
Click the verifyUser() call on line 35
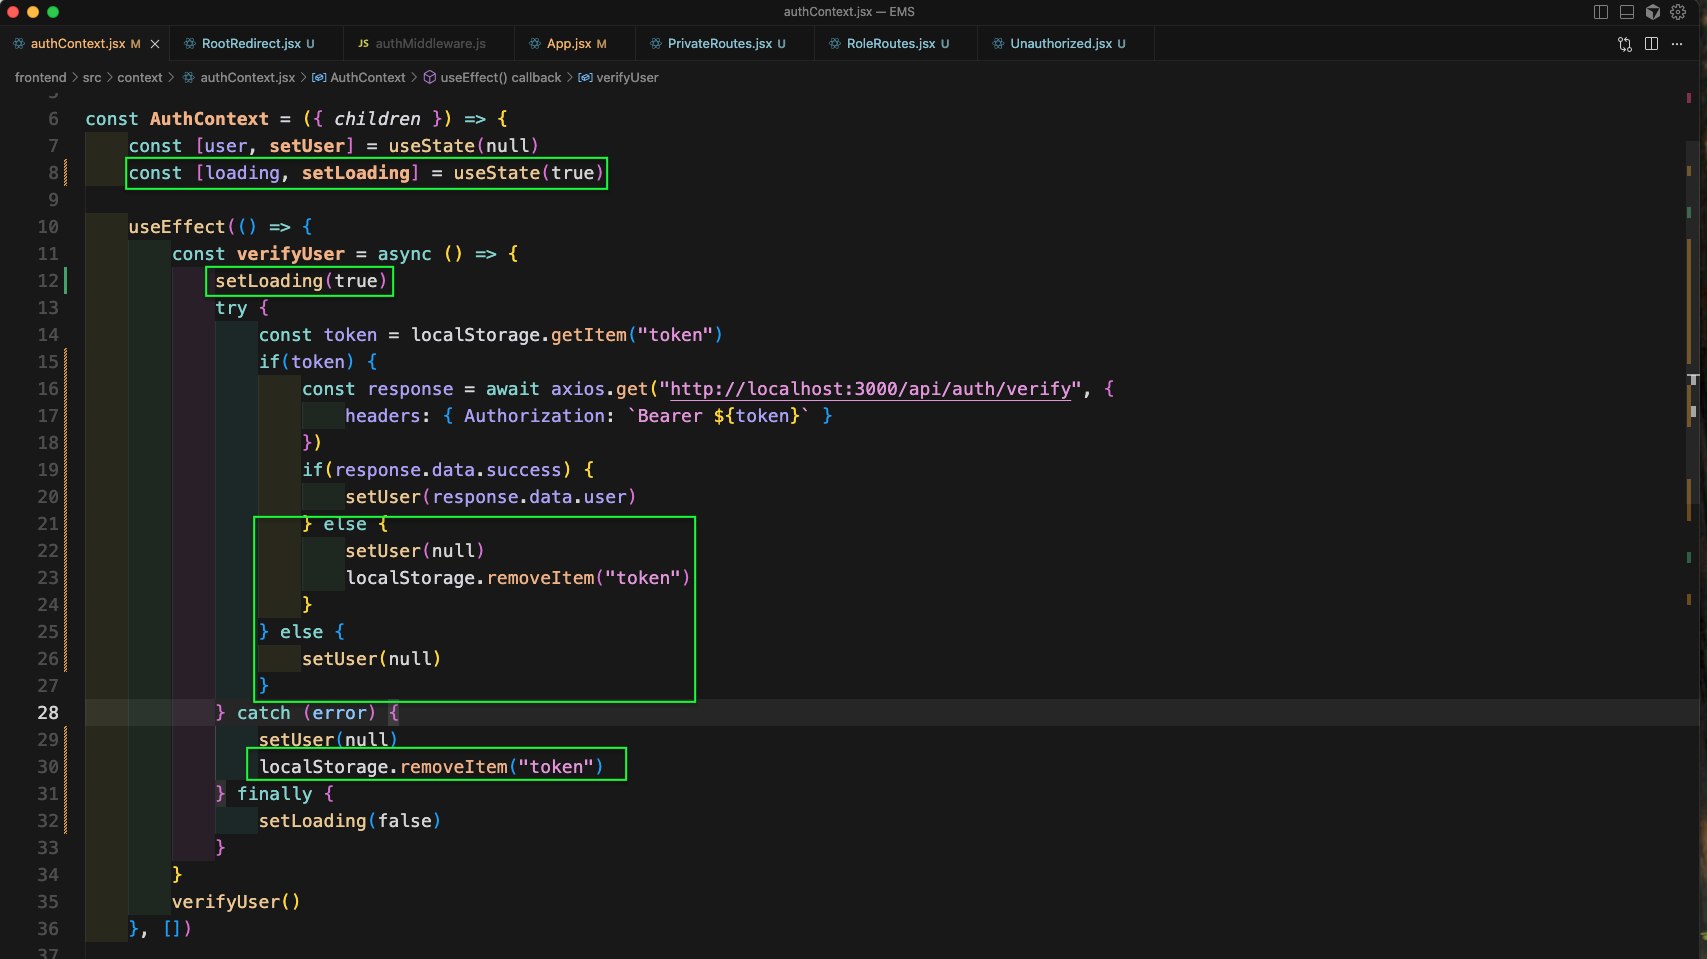236,902
